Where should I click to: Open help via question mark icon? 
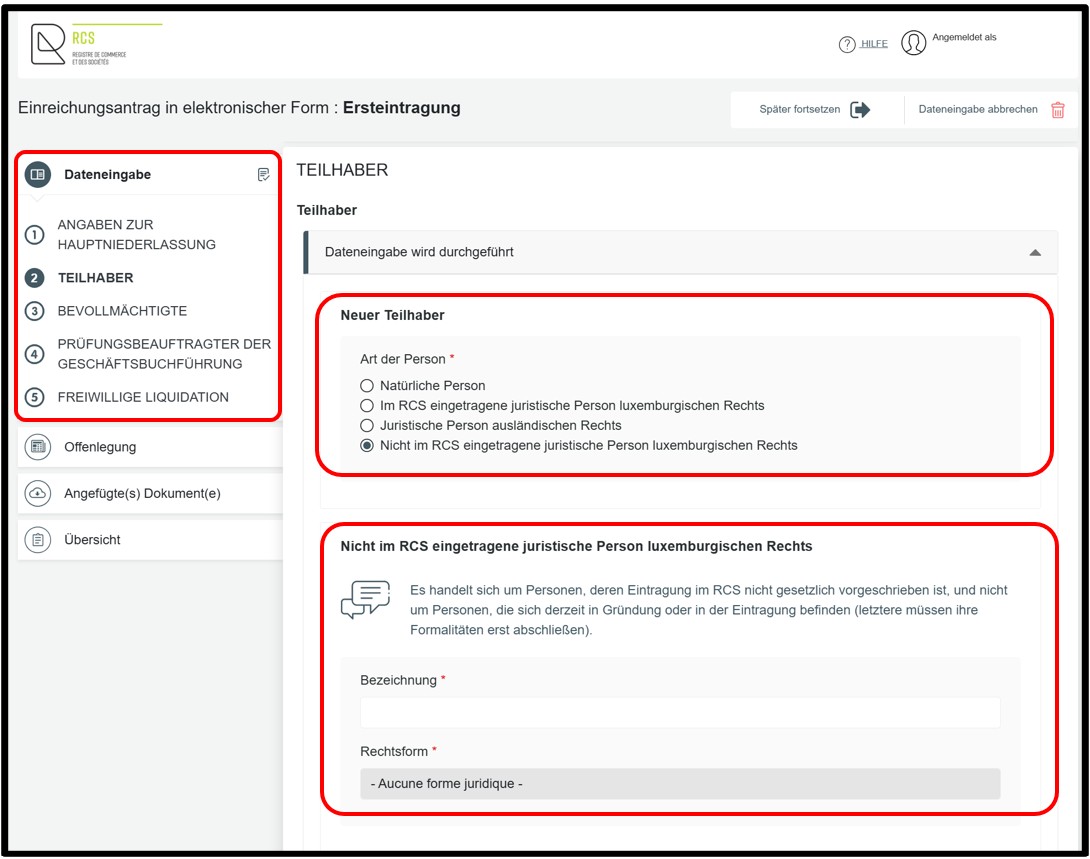(x=847, y=44)
